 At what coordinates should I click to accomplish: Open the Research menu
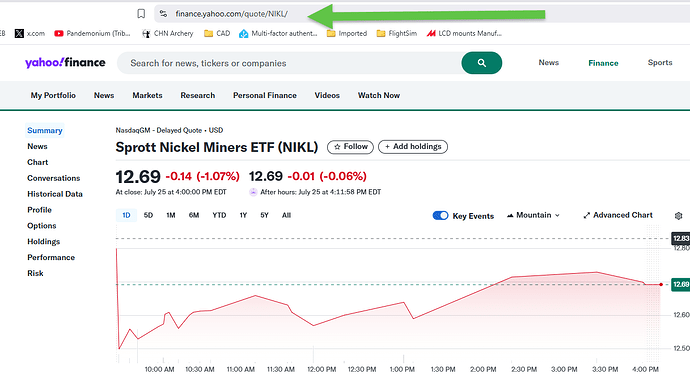pyautogui.click(x=198, y=95)
